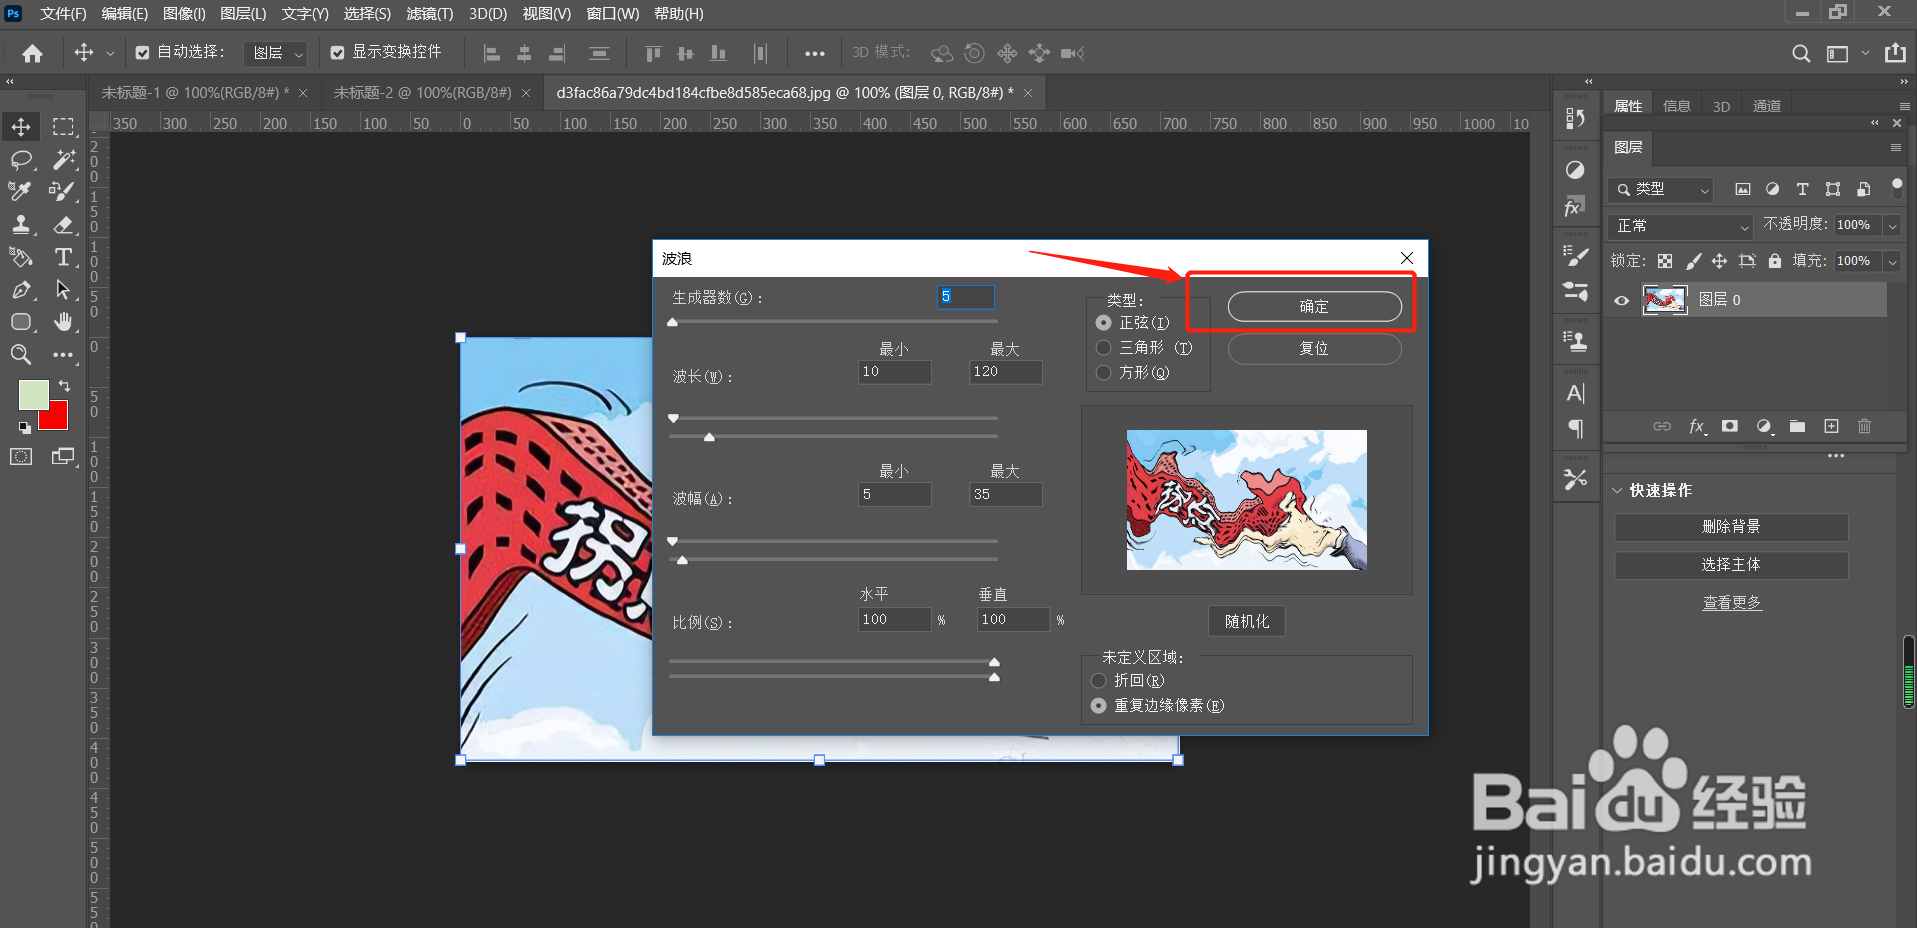
Task: Select the Clone Stamp tool
Action: pos(21,224)
